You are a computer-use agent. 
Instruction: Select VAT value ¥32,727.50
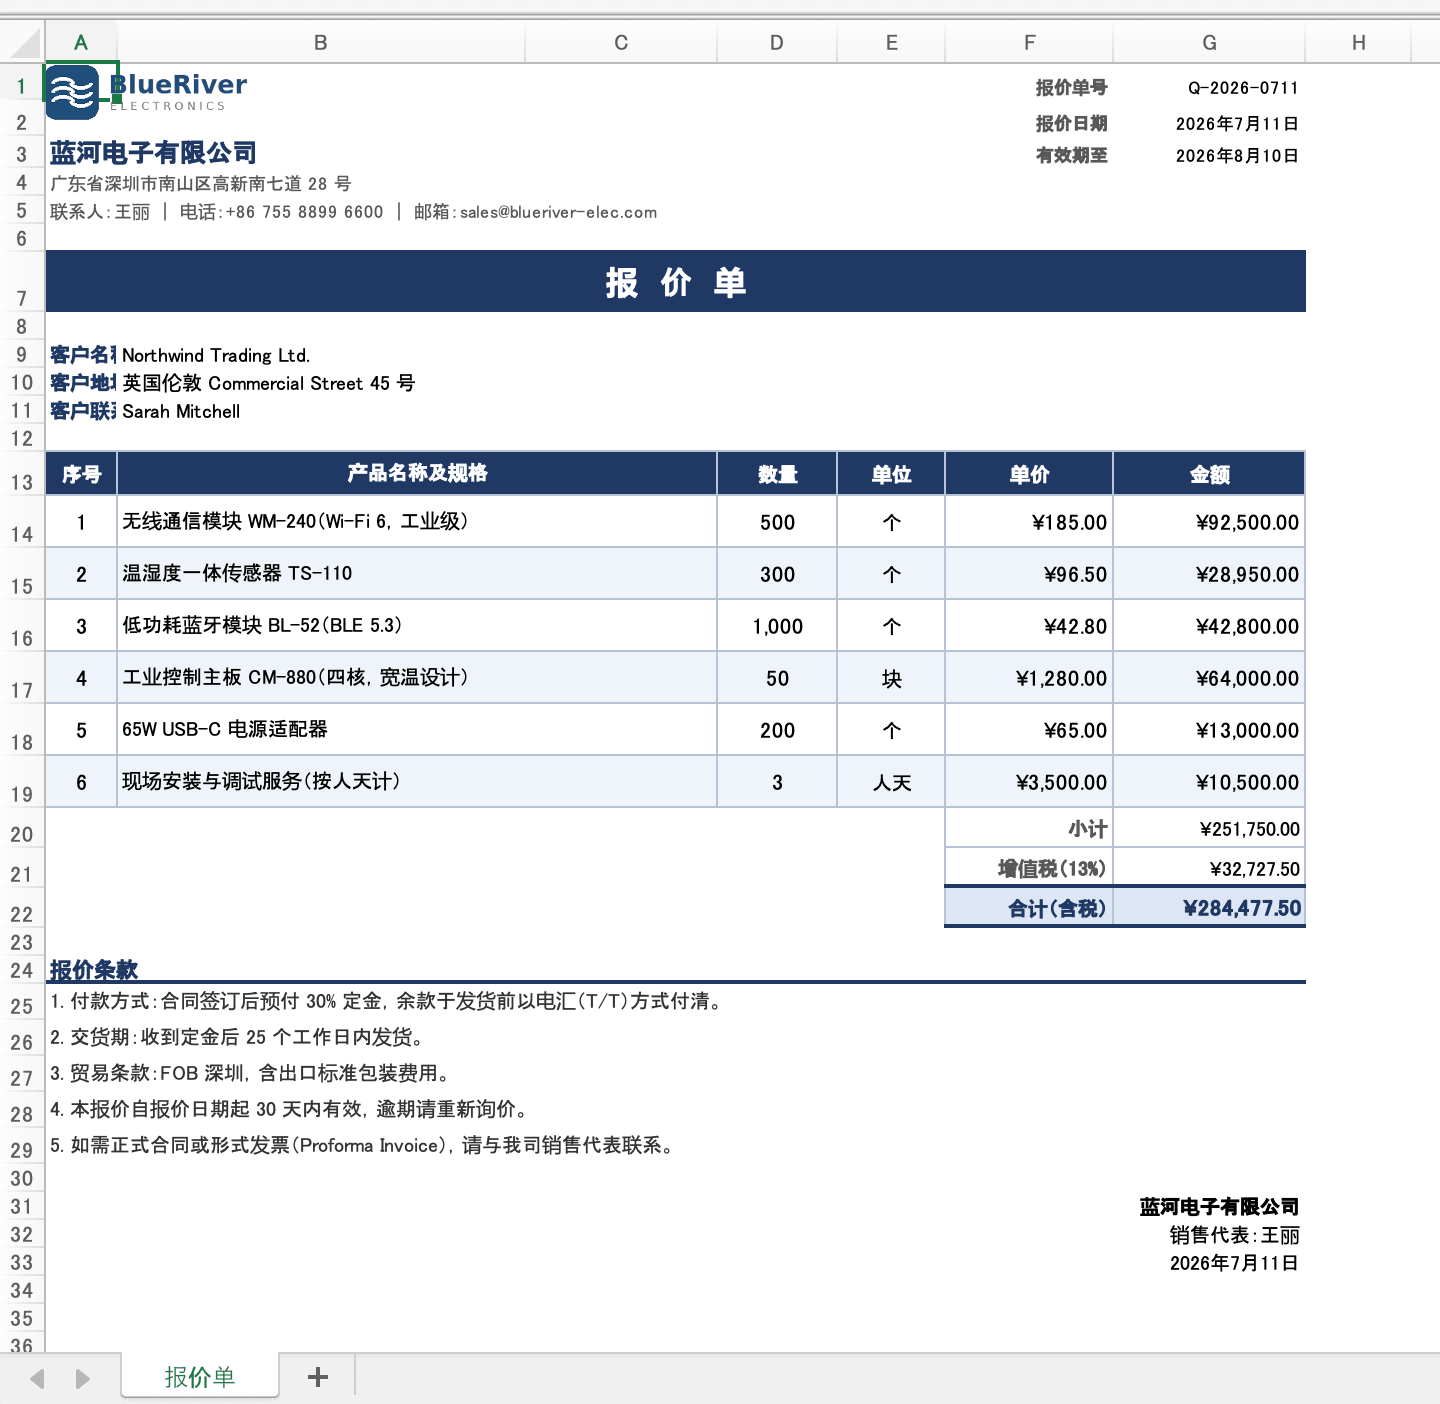point(1209,868)
